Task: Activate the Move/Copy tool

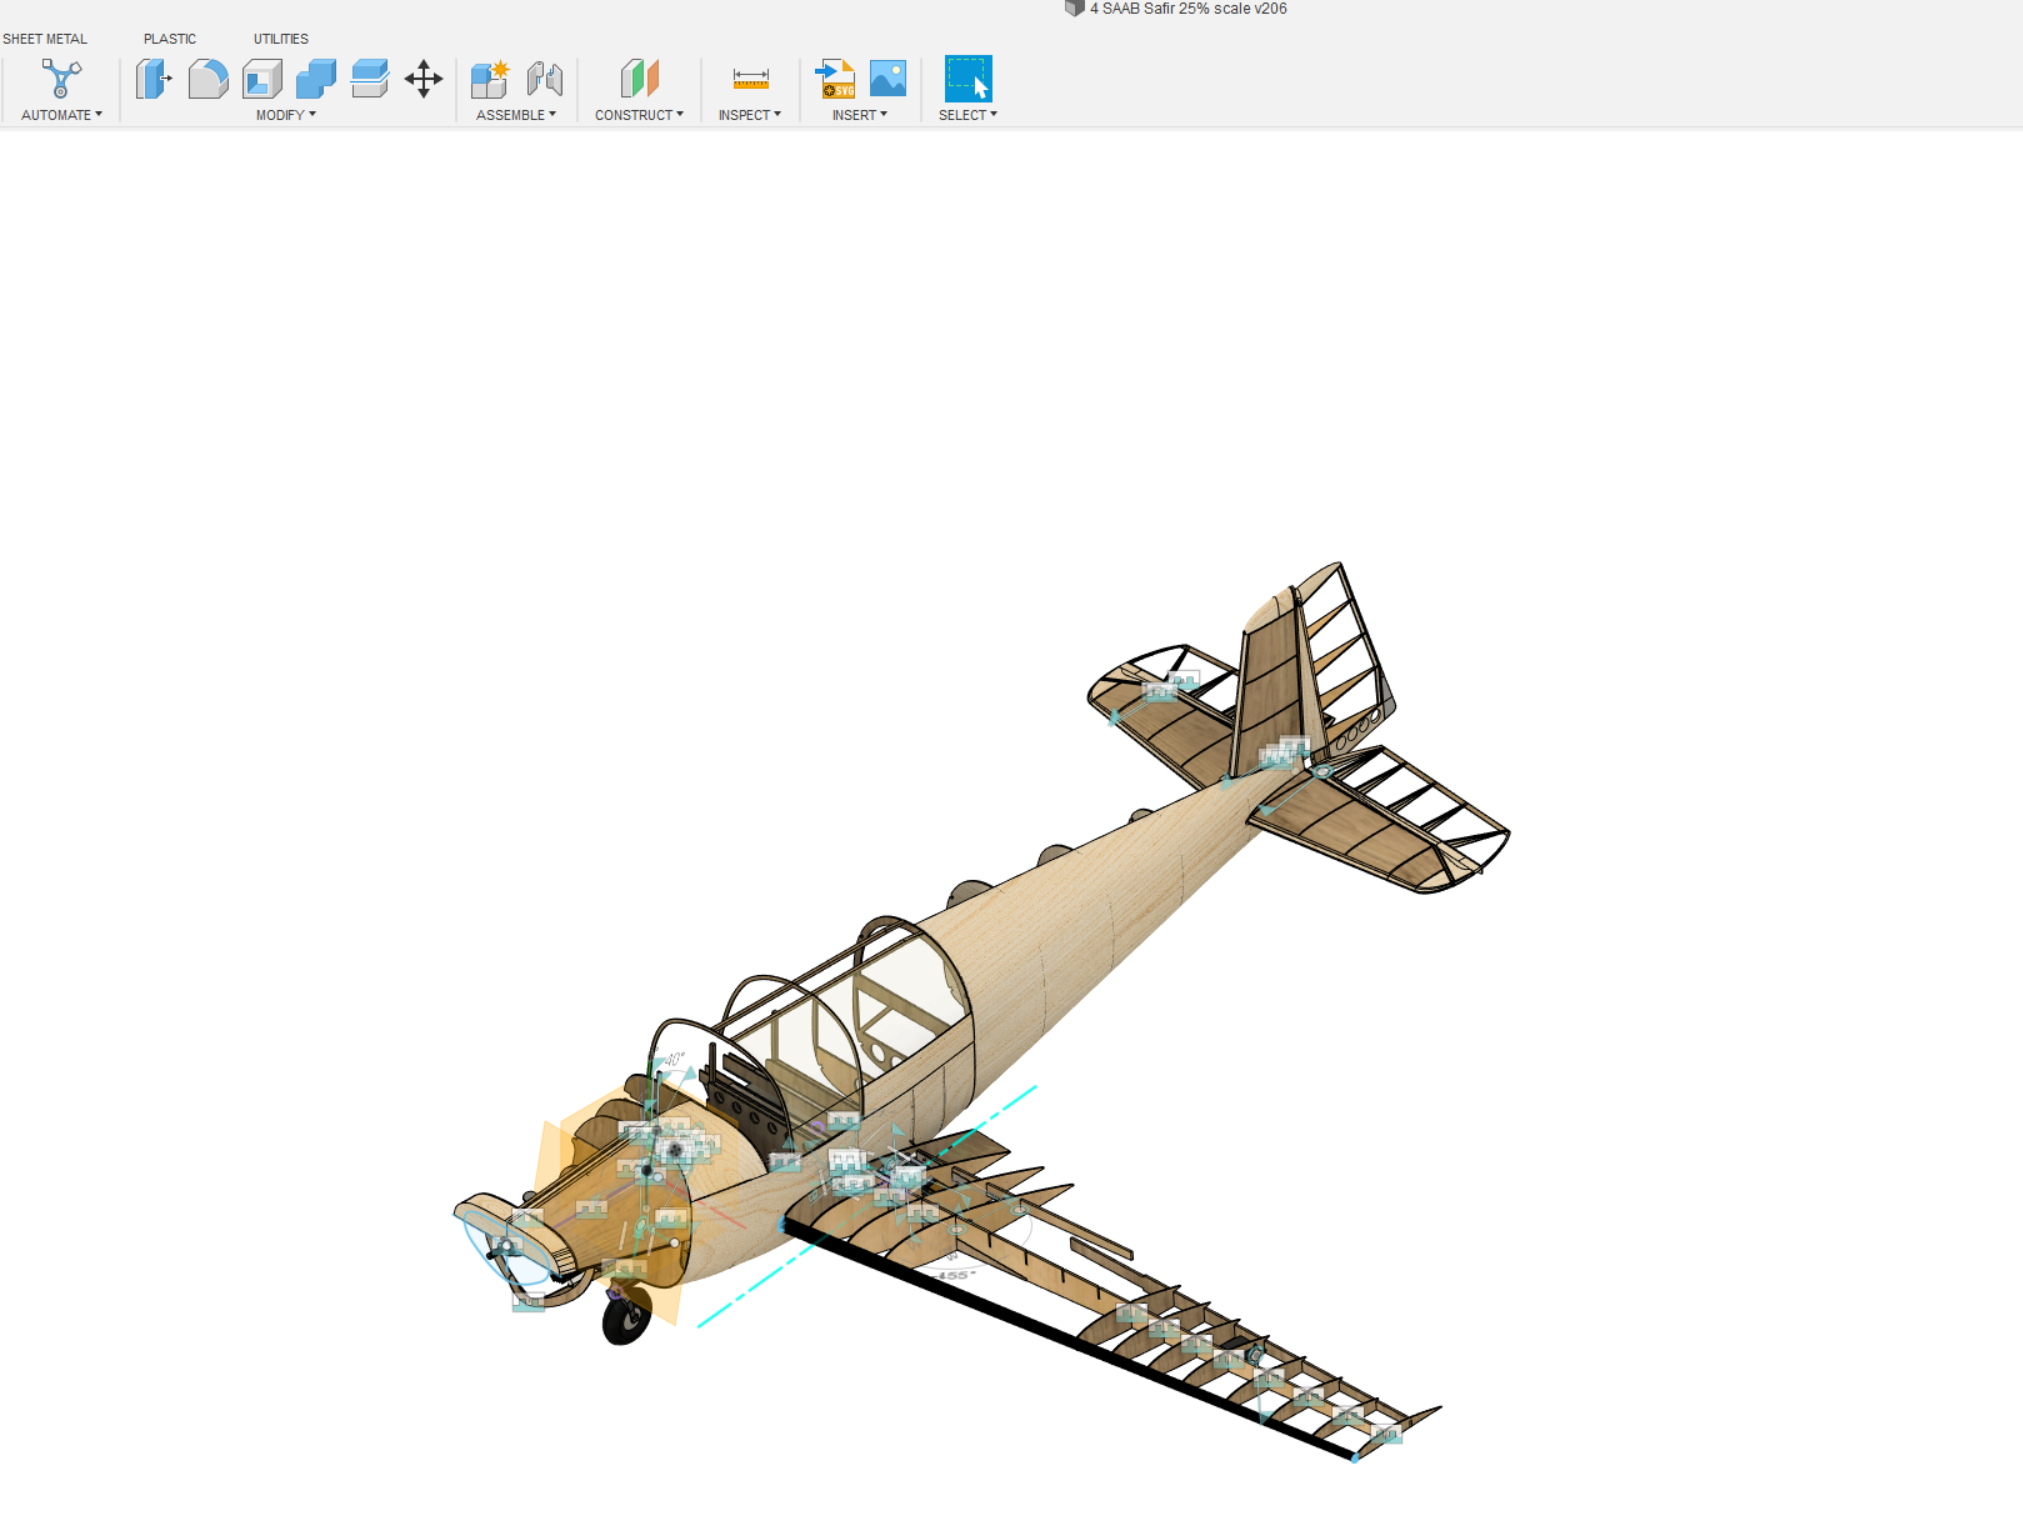Action: click(x=424, y=79)
